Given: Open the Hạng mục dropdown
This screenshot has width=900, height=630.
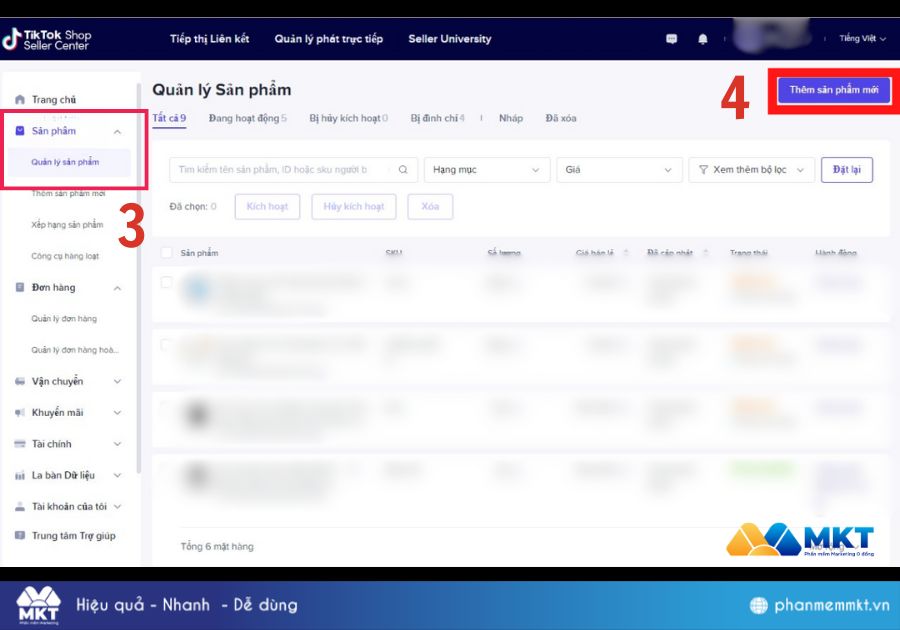Looking at the screenshot, I should (487, 170).
